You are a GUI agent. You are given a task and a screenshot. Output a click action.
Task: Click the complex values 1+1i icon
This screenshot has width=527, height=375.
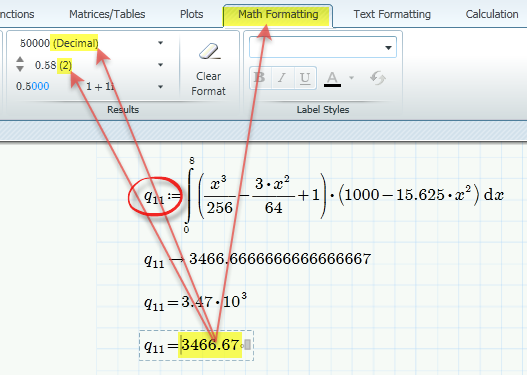(100, 87)
